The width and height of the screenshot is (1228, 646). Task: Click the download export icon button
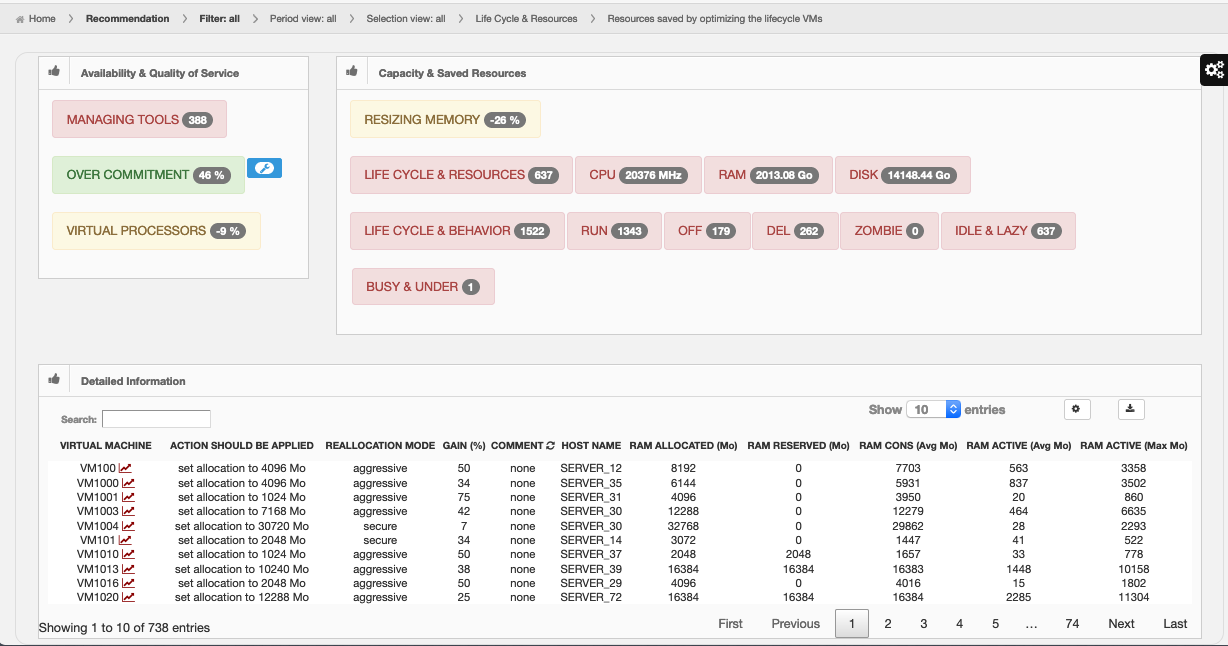pyautogui.click(x=1131, y=409)
